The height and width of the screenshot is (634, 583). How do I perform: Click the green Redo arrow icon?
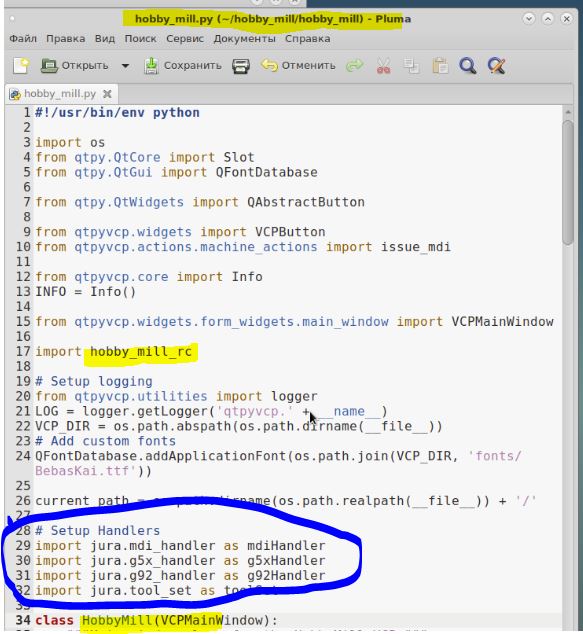point(355,66)
